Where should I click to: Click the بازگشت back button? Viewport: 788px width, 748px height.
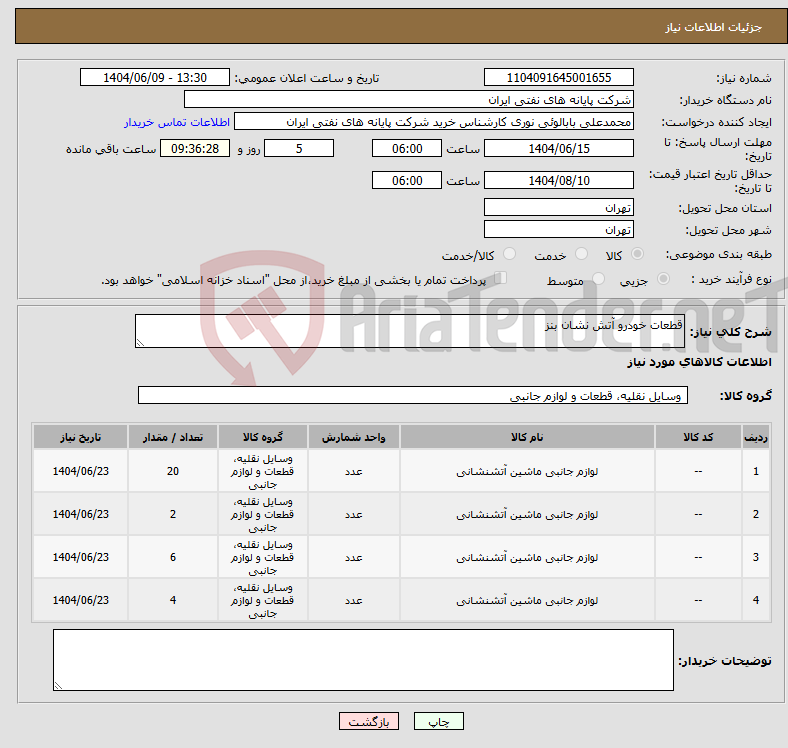click(x=369, y=721)
